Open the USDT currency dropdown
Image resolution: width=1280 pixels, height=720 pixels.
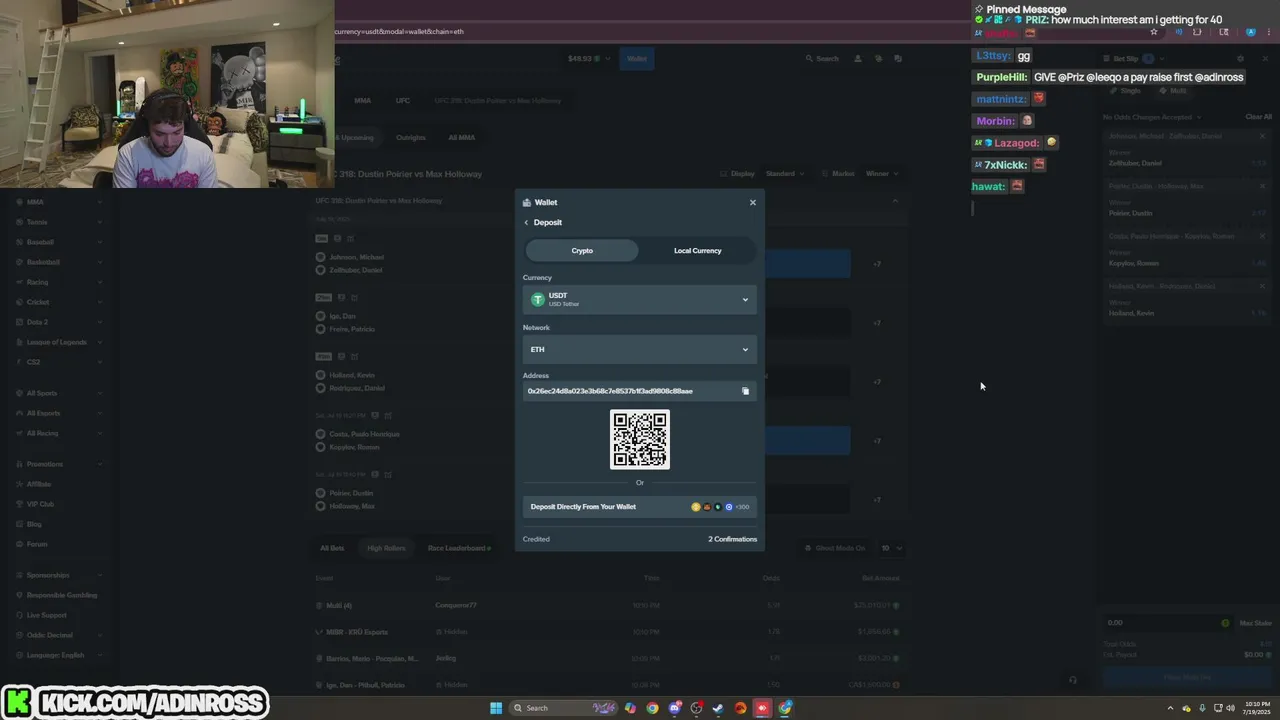pyautogui.click(x=640, y=299)
